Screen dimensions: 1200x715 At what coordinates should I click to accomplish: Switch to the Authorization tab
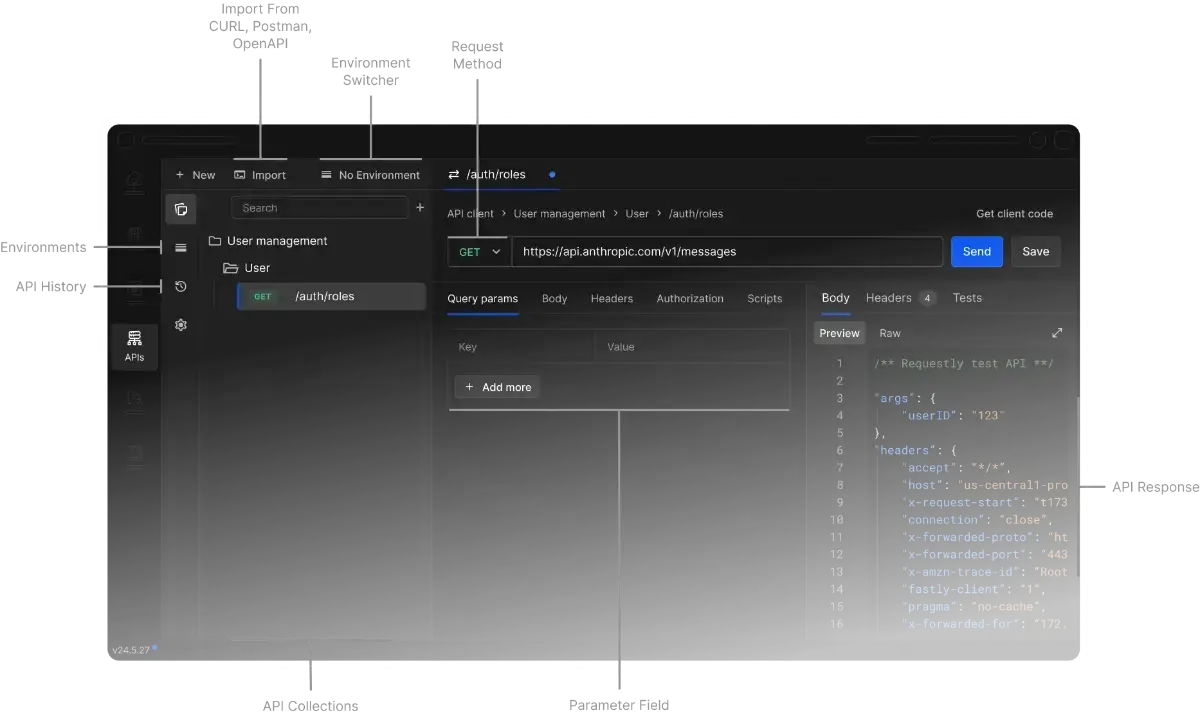[x=690, y=298]
